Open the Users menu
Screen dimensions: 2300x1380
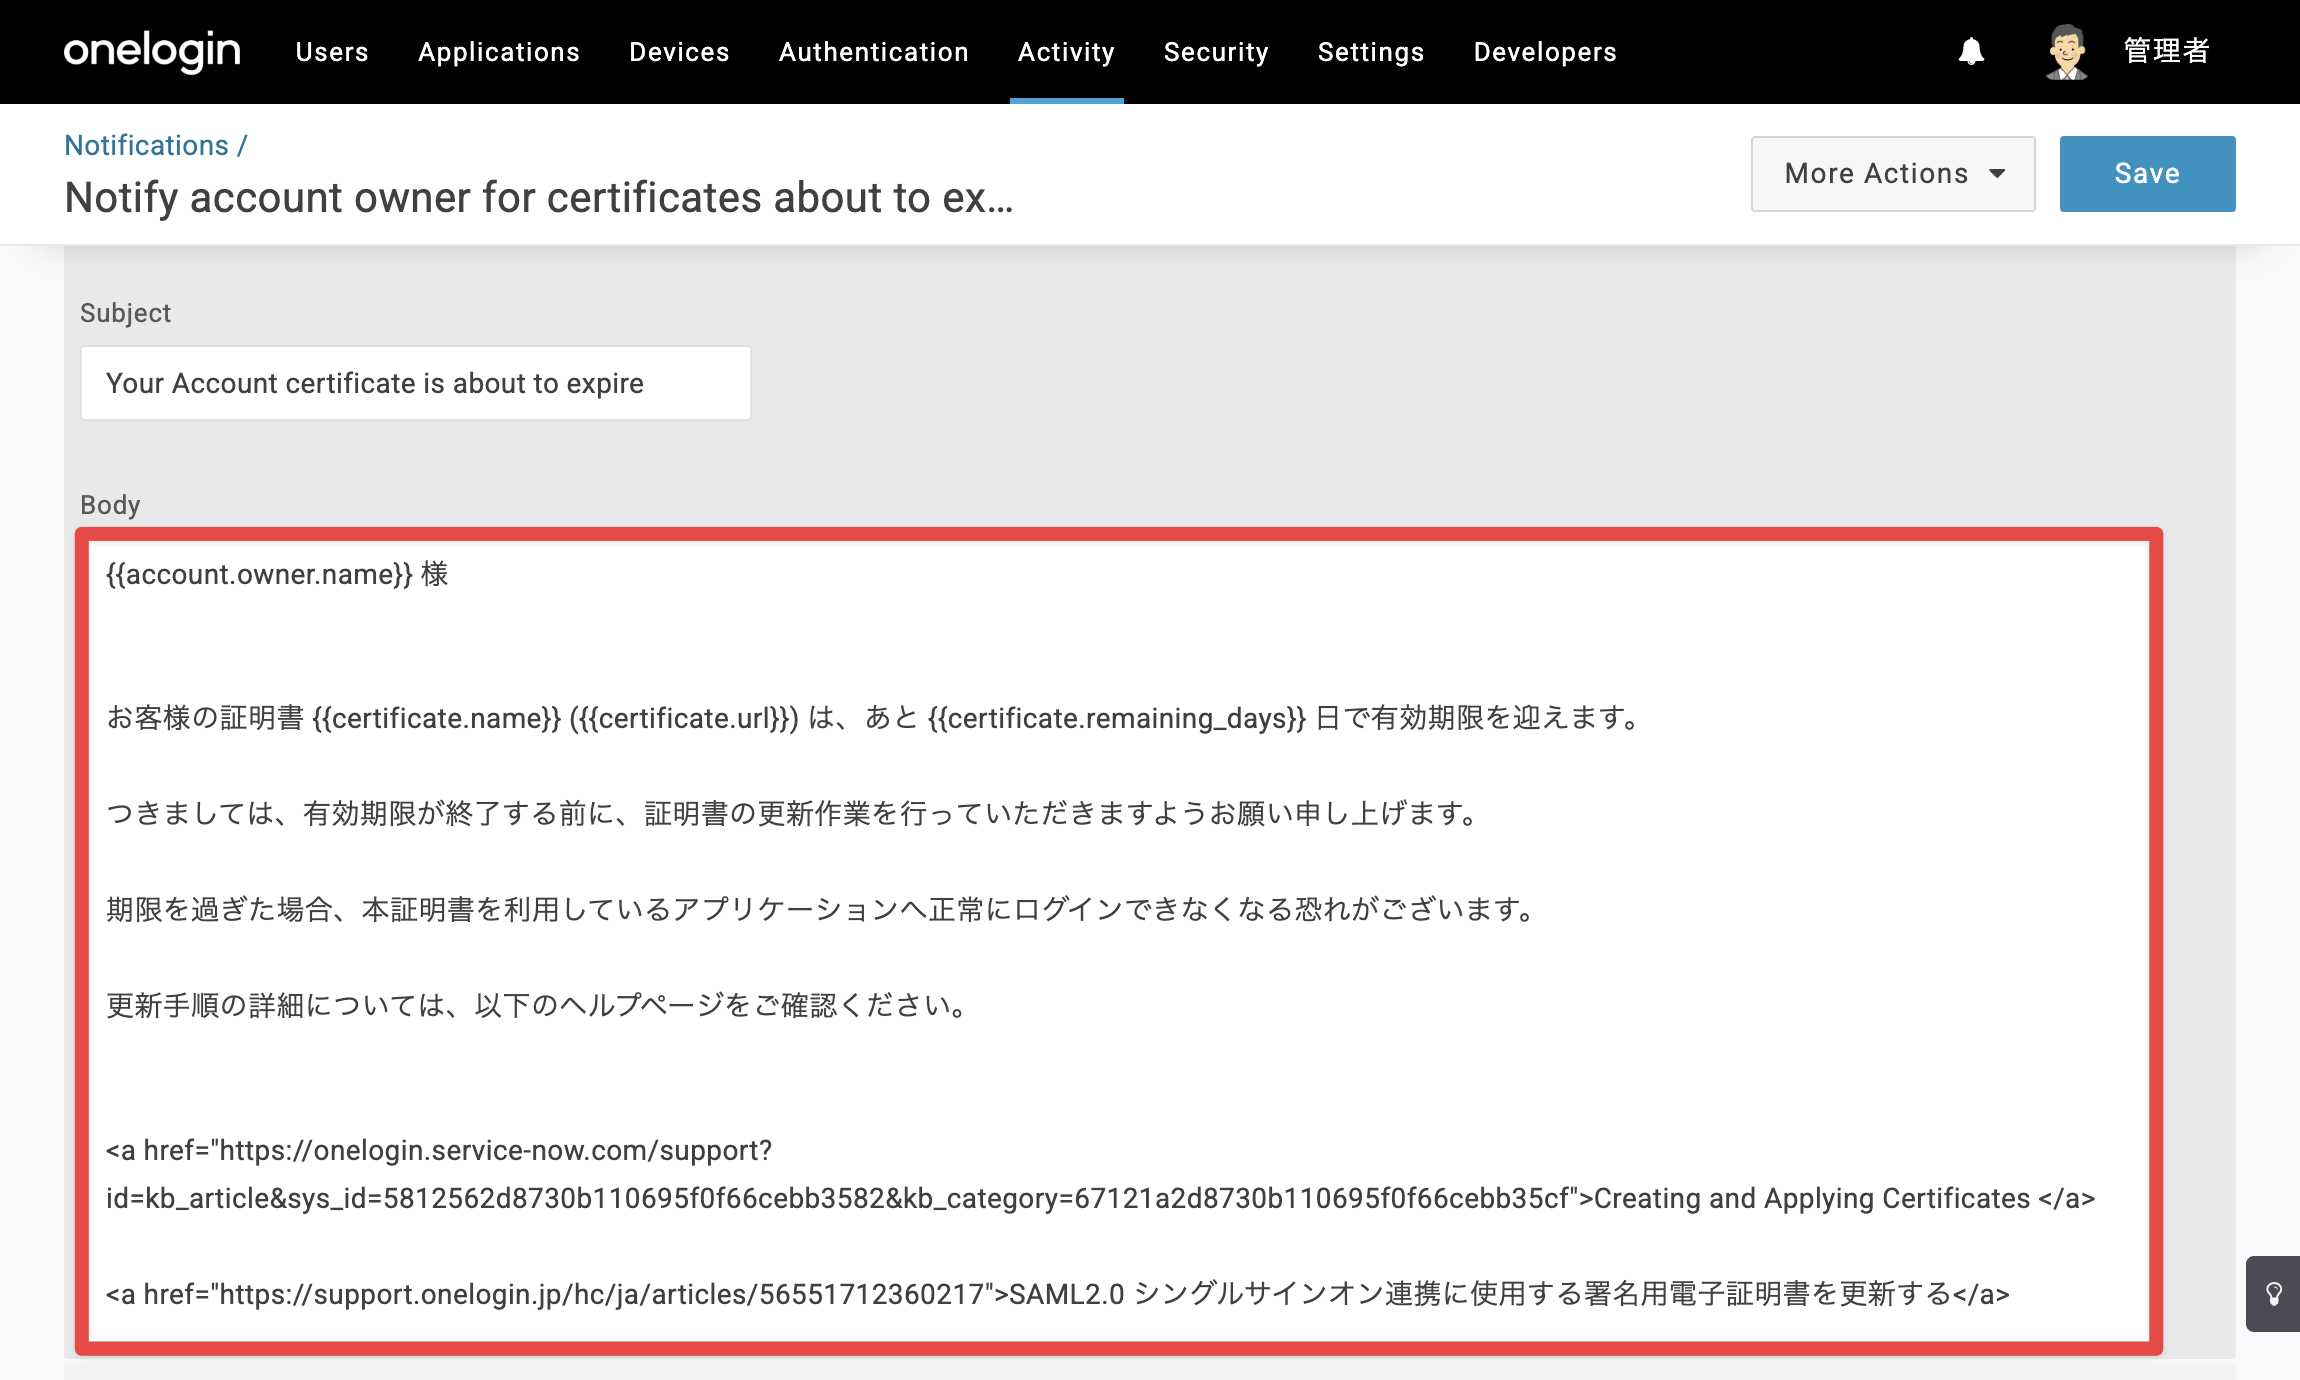click(332, 52)
